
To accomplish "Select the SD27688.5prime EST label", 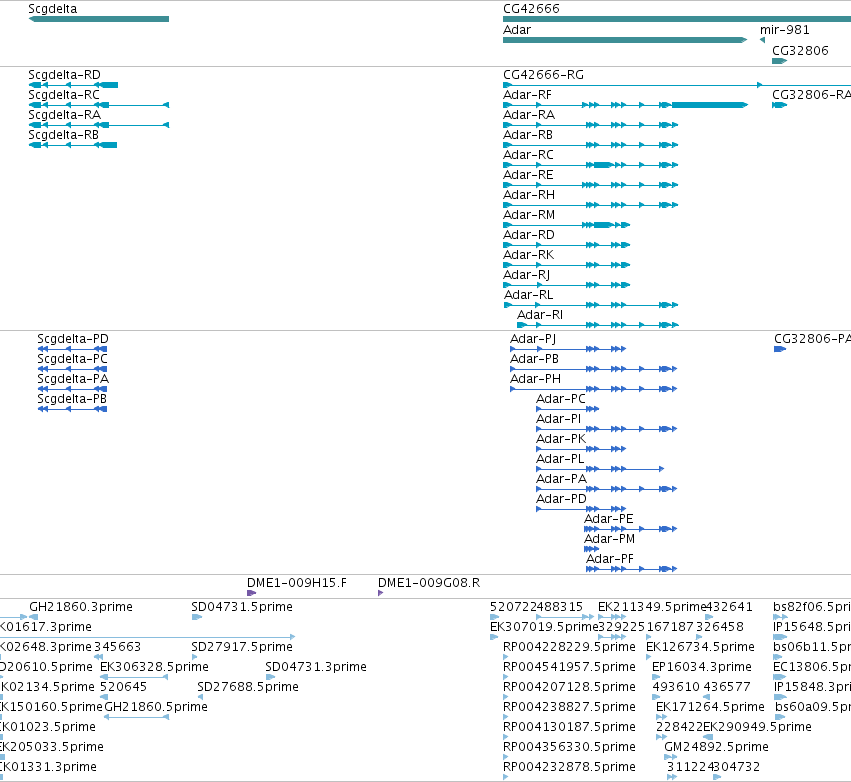I will tap(247, 688).
